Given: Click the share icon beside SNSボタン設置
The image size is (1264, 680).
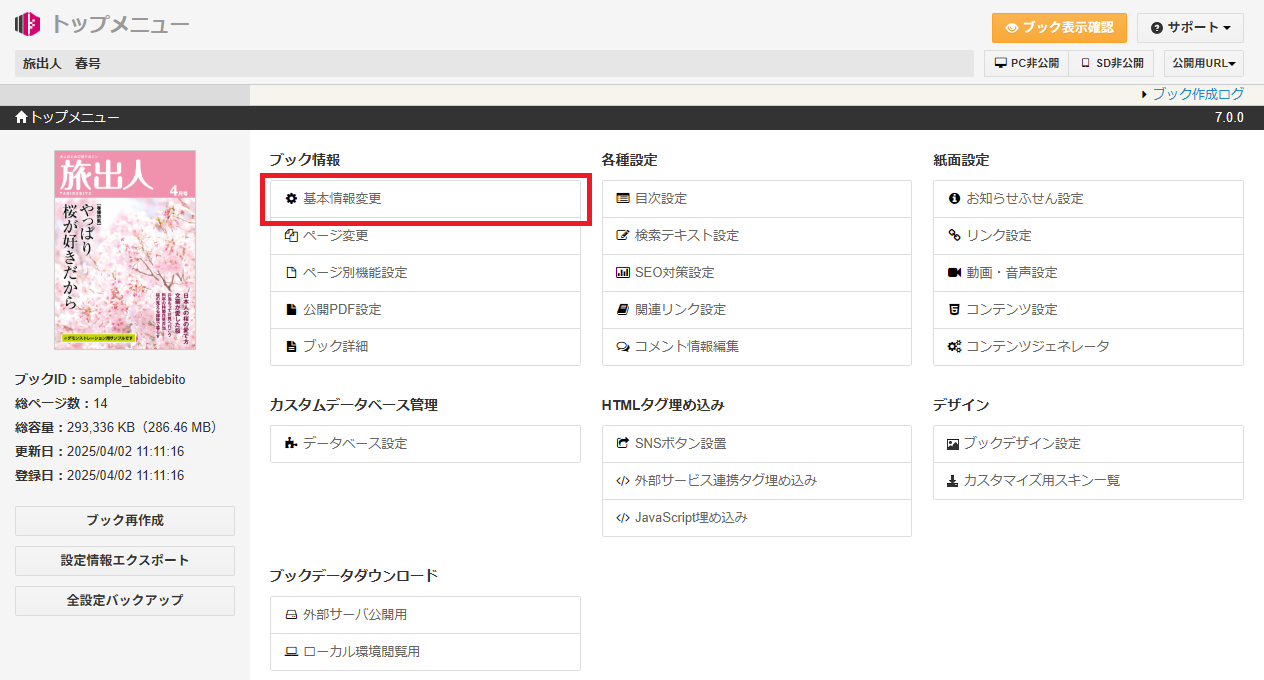Looking at the screenshot, I should click(x=623, y=444).
